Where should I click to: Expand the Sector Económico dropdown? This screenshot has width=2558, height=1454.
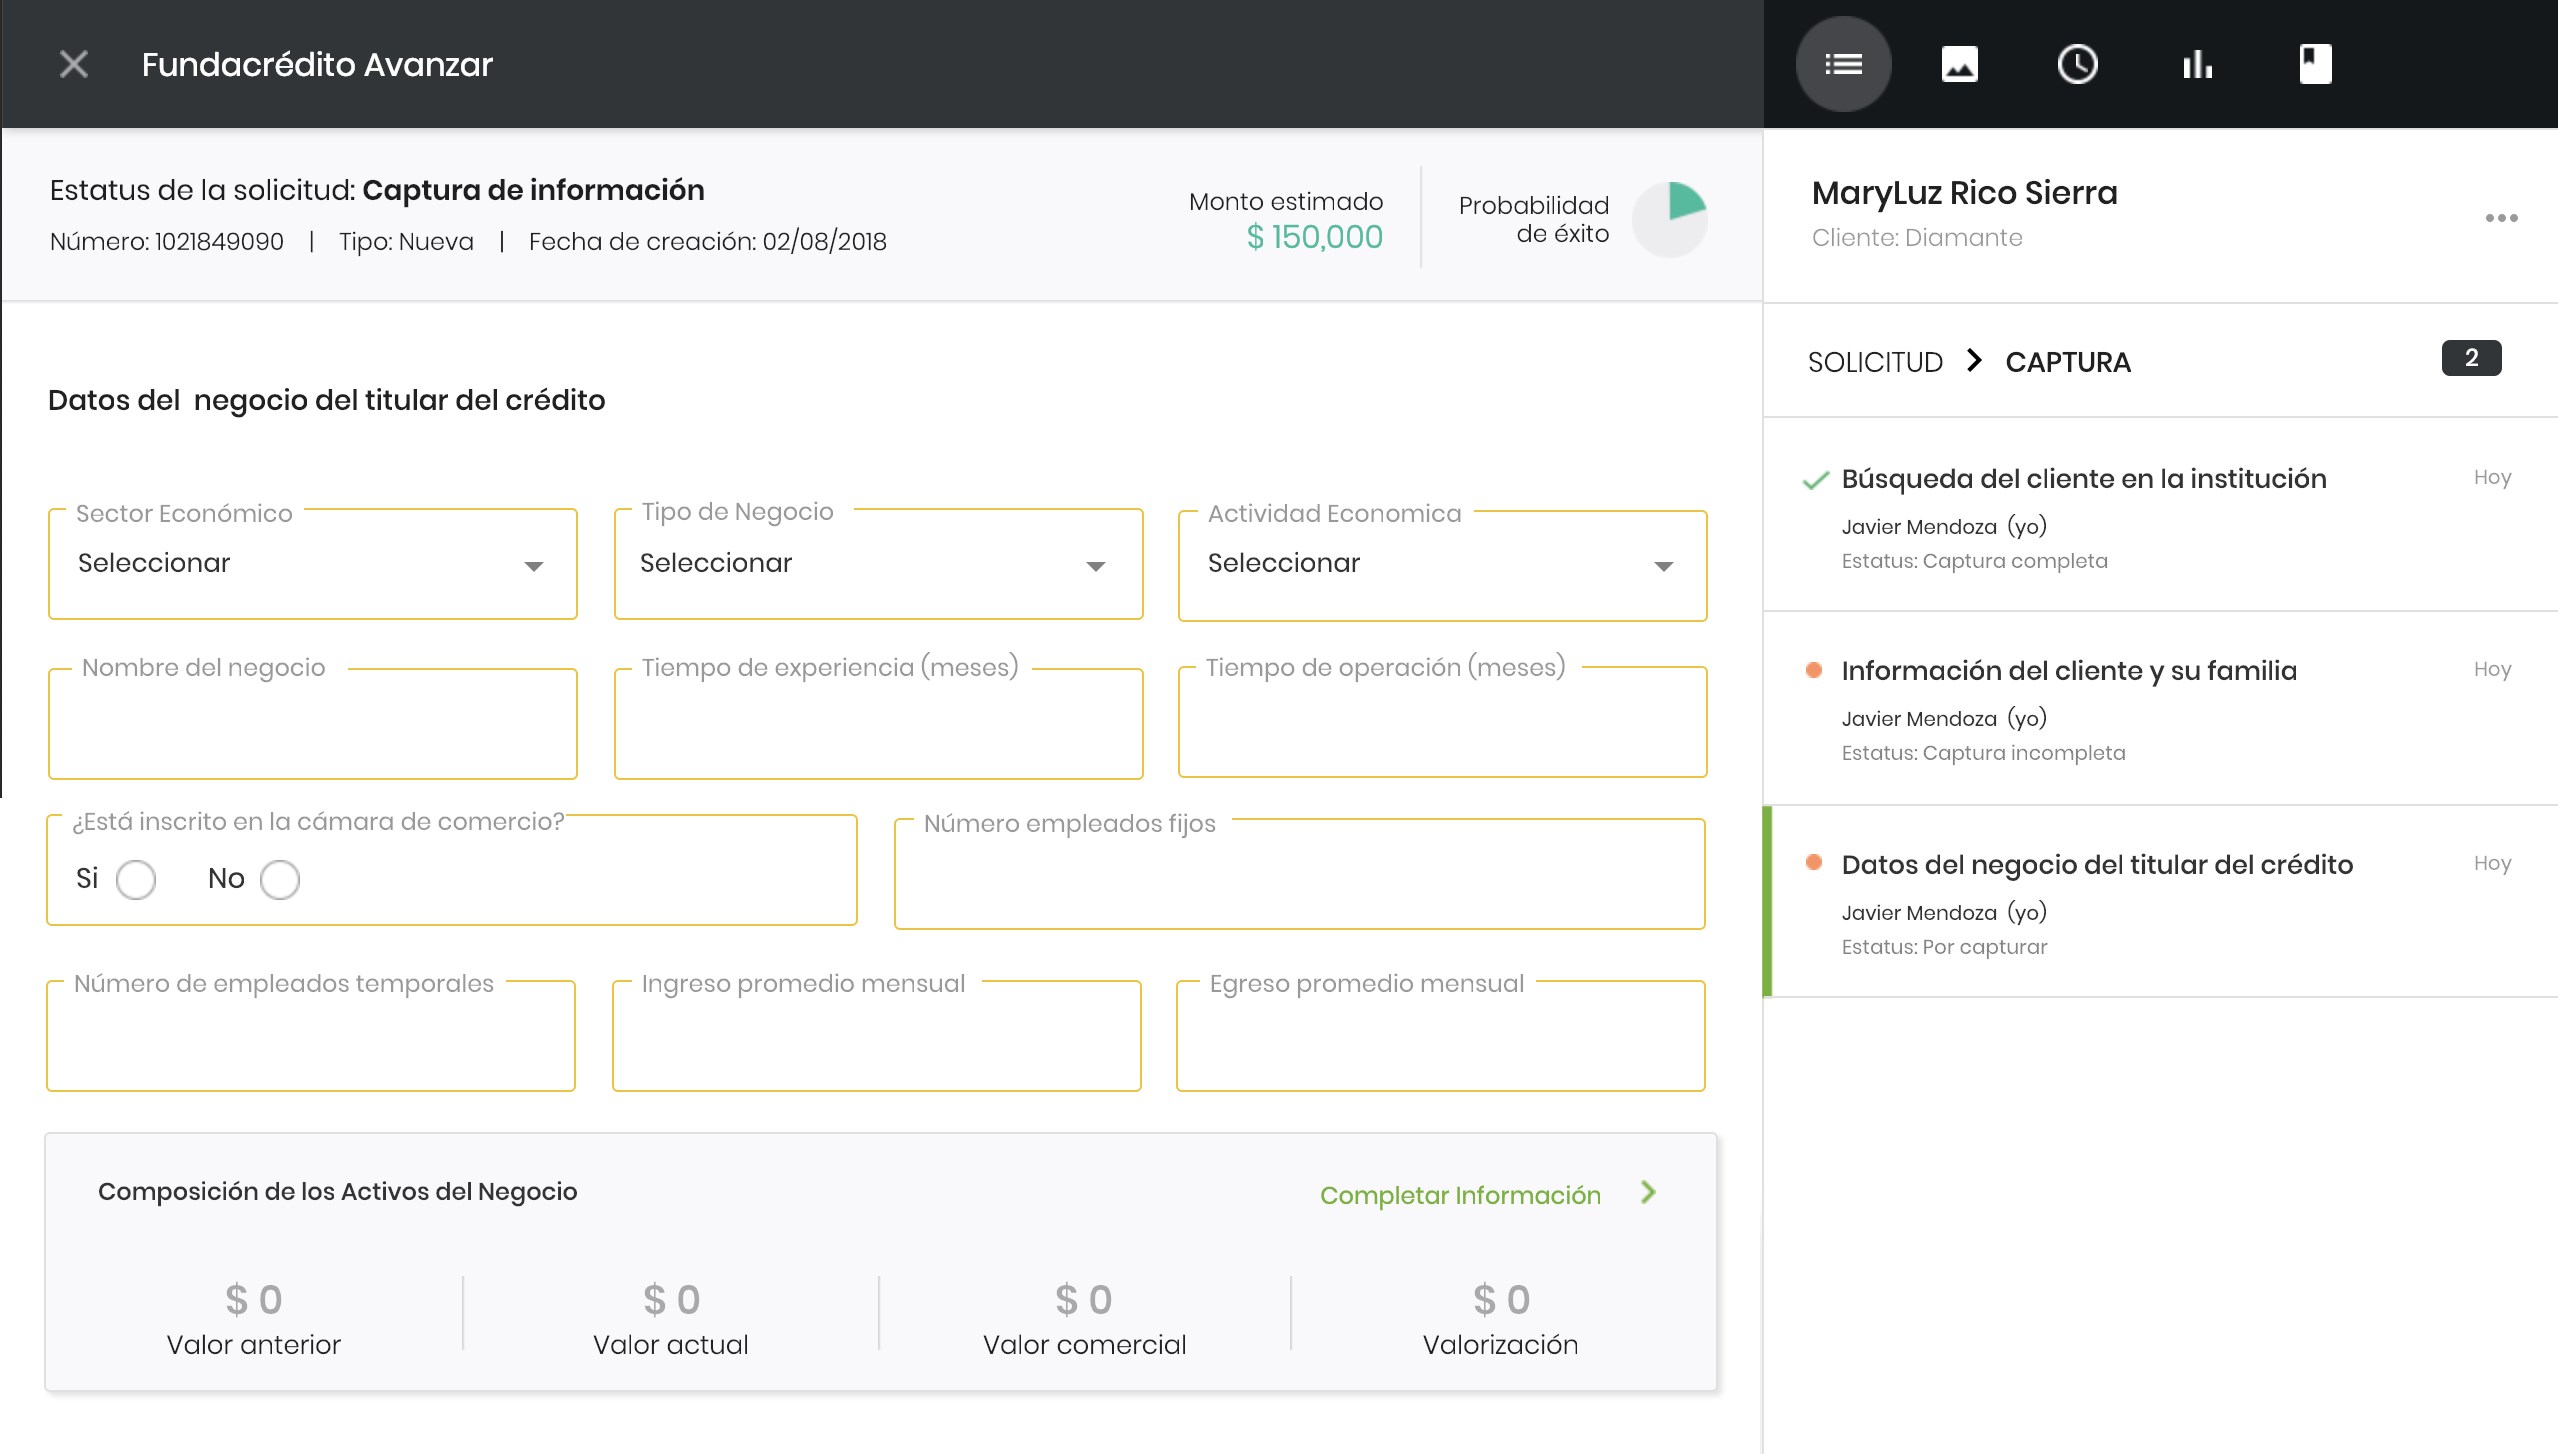[313, 565]
